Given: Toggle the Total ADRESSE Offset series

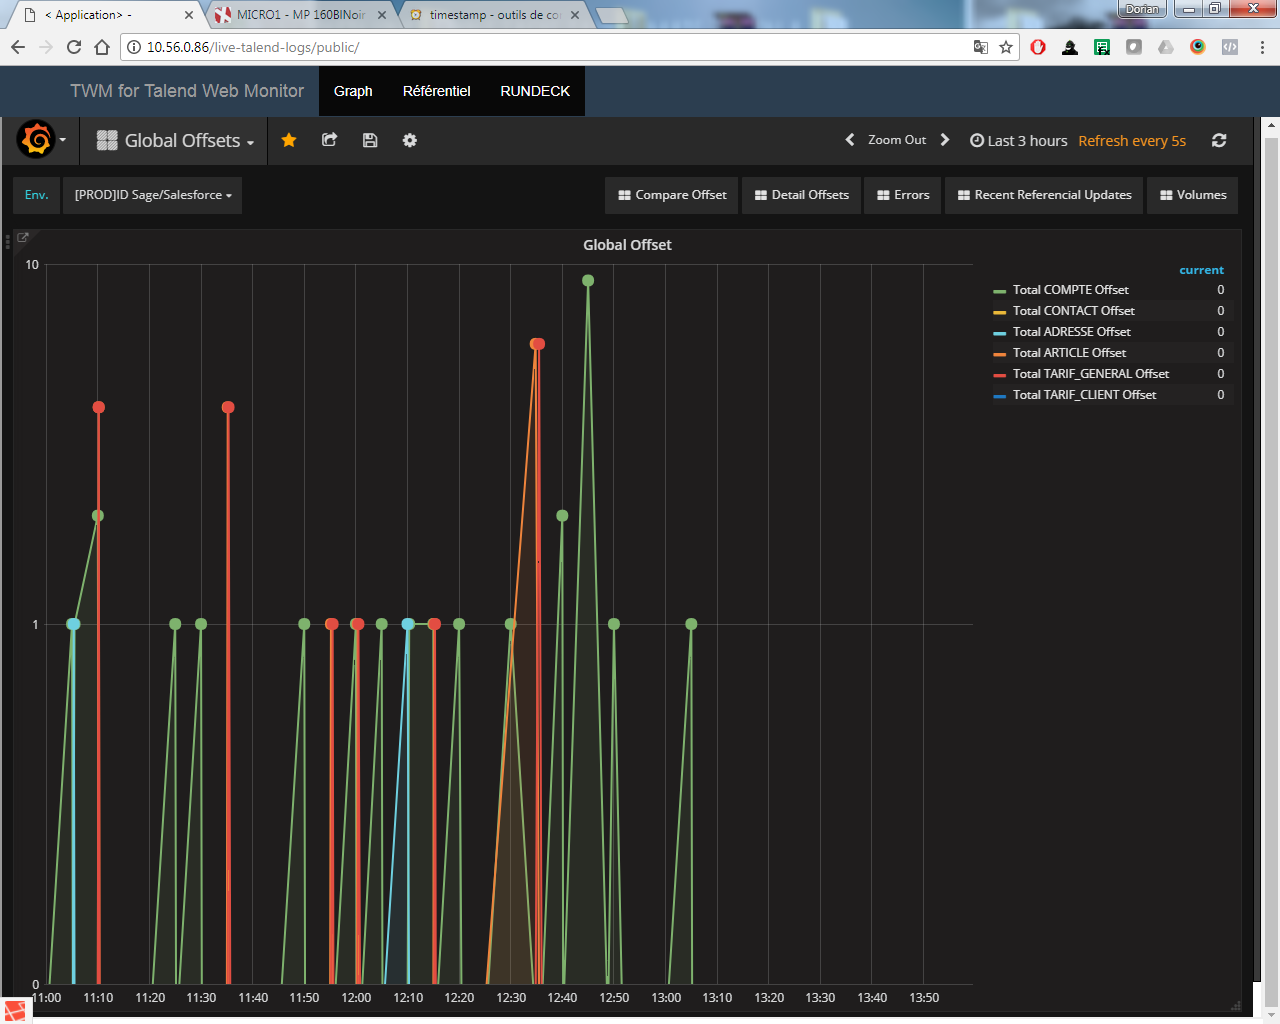Looking at the screenshot, I should coord(1070,331).
